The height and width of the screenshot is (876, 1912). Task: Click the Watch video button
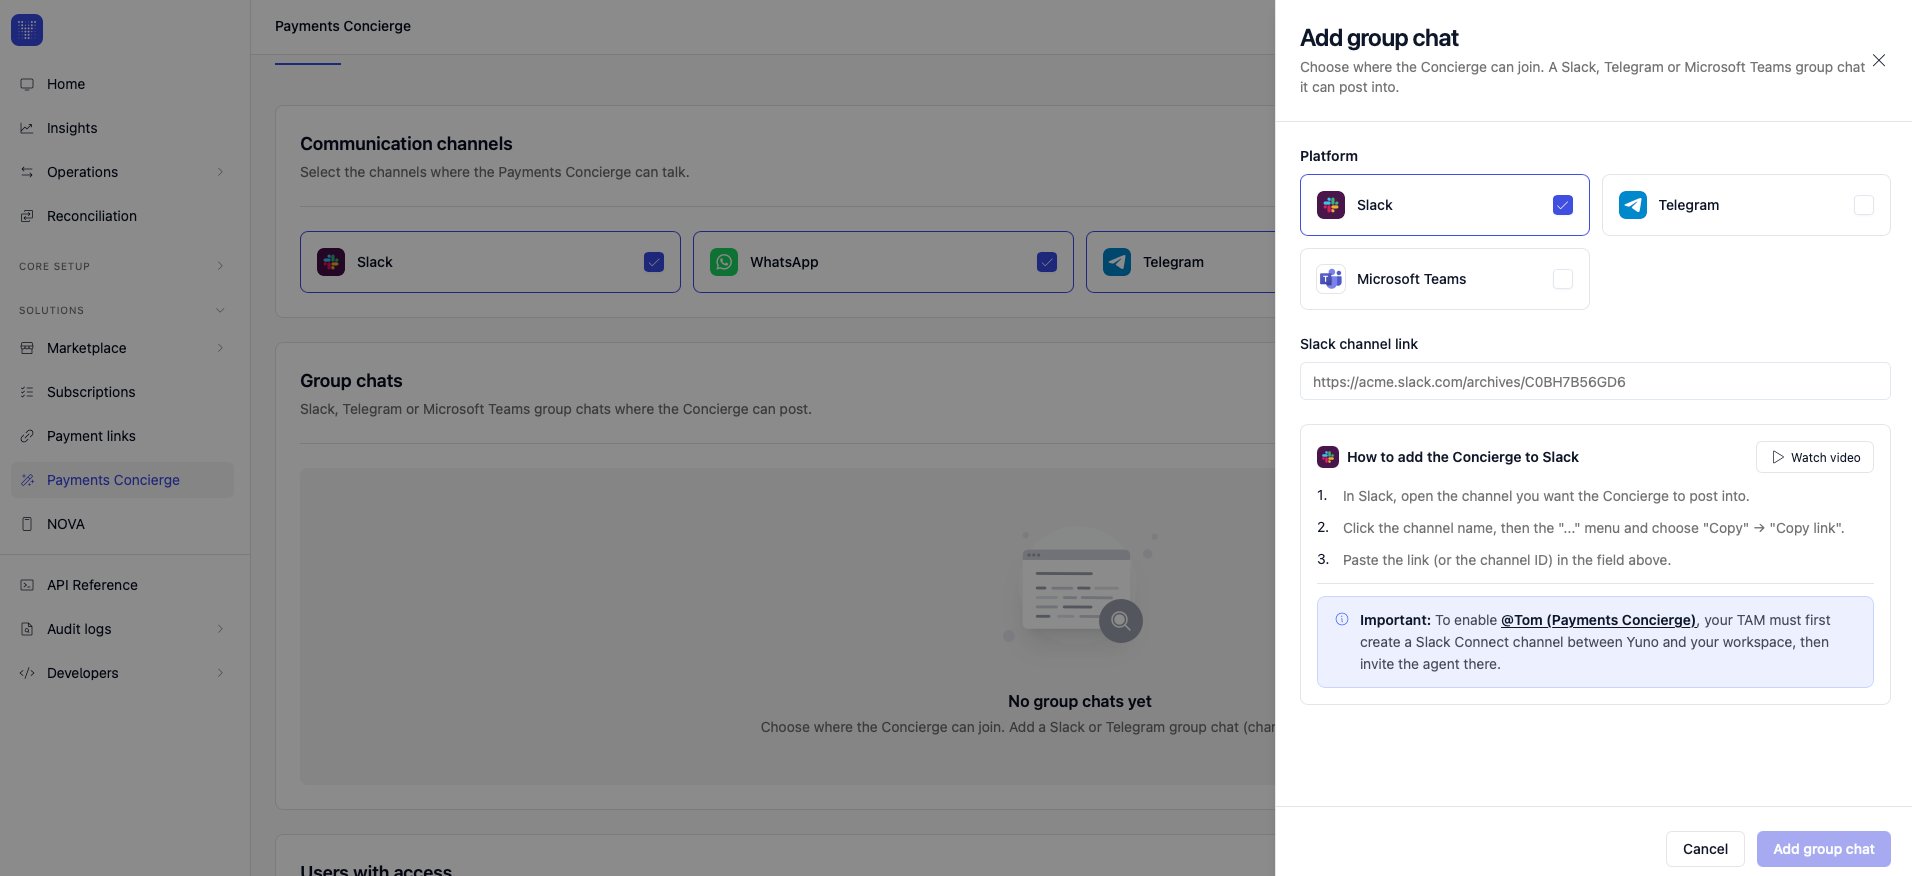point(1815,457)
